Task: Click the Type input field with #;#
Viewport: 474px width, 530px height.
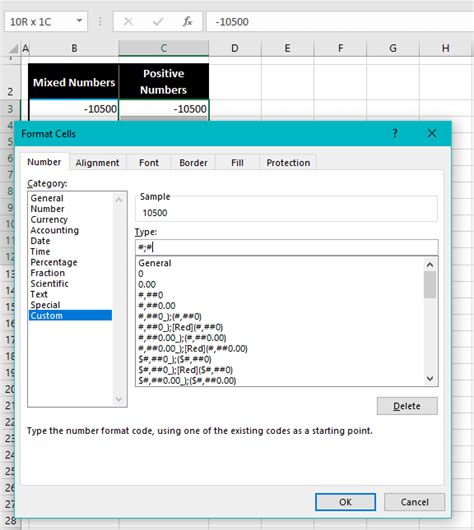Action: pyautogui.click(x=287, y=247)
